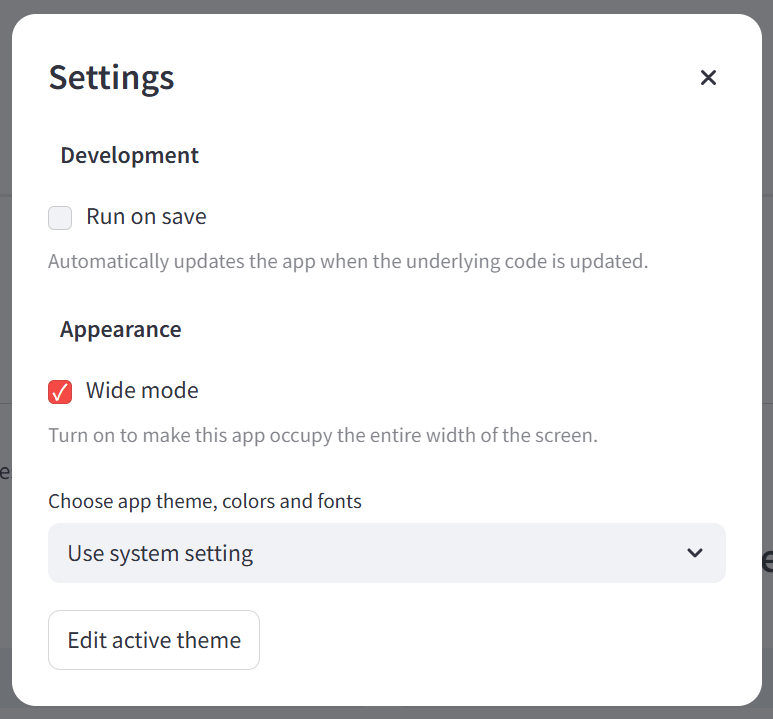Image resolution: width=773 pixels, height=719 pixels.
Task: Click the empty unchecked box beside Run on save
Action: (x=60, y=217)
